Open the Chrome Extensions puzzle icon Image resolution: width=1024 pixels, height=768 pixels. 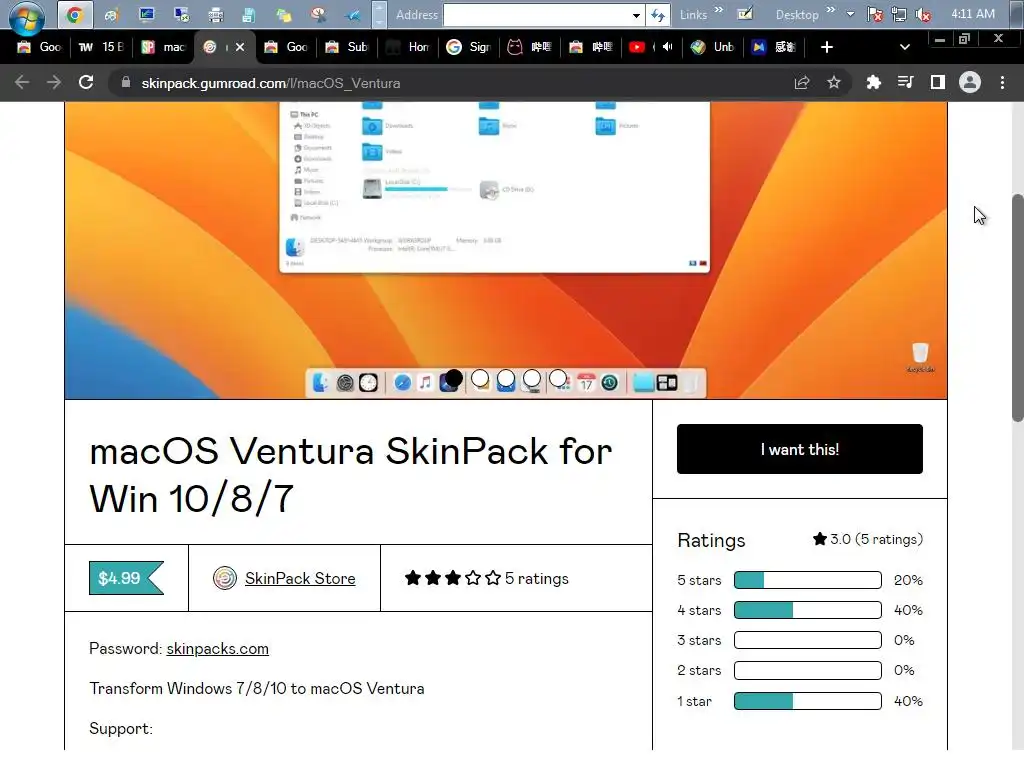[x=873, y=82]
